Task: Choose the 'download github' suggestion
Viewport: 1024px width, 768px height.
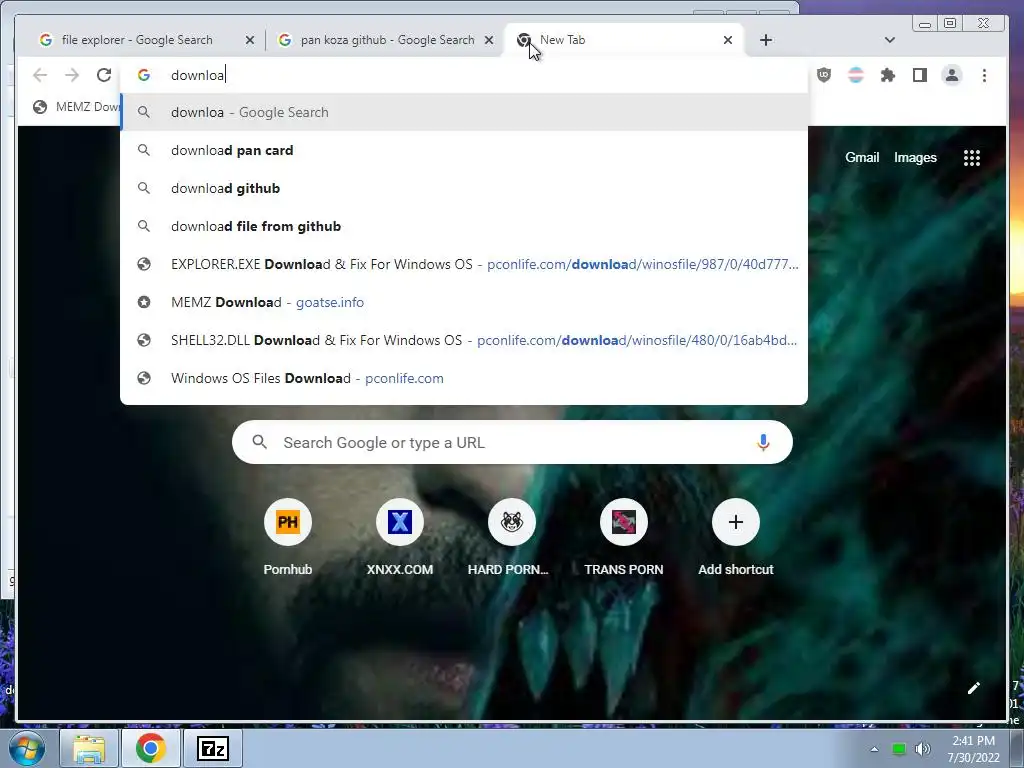Action: (x=464, y=188)
